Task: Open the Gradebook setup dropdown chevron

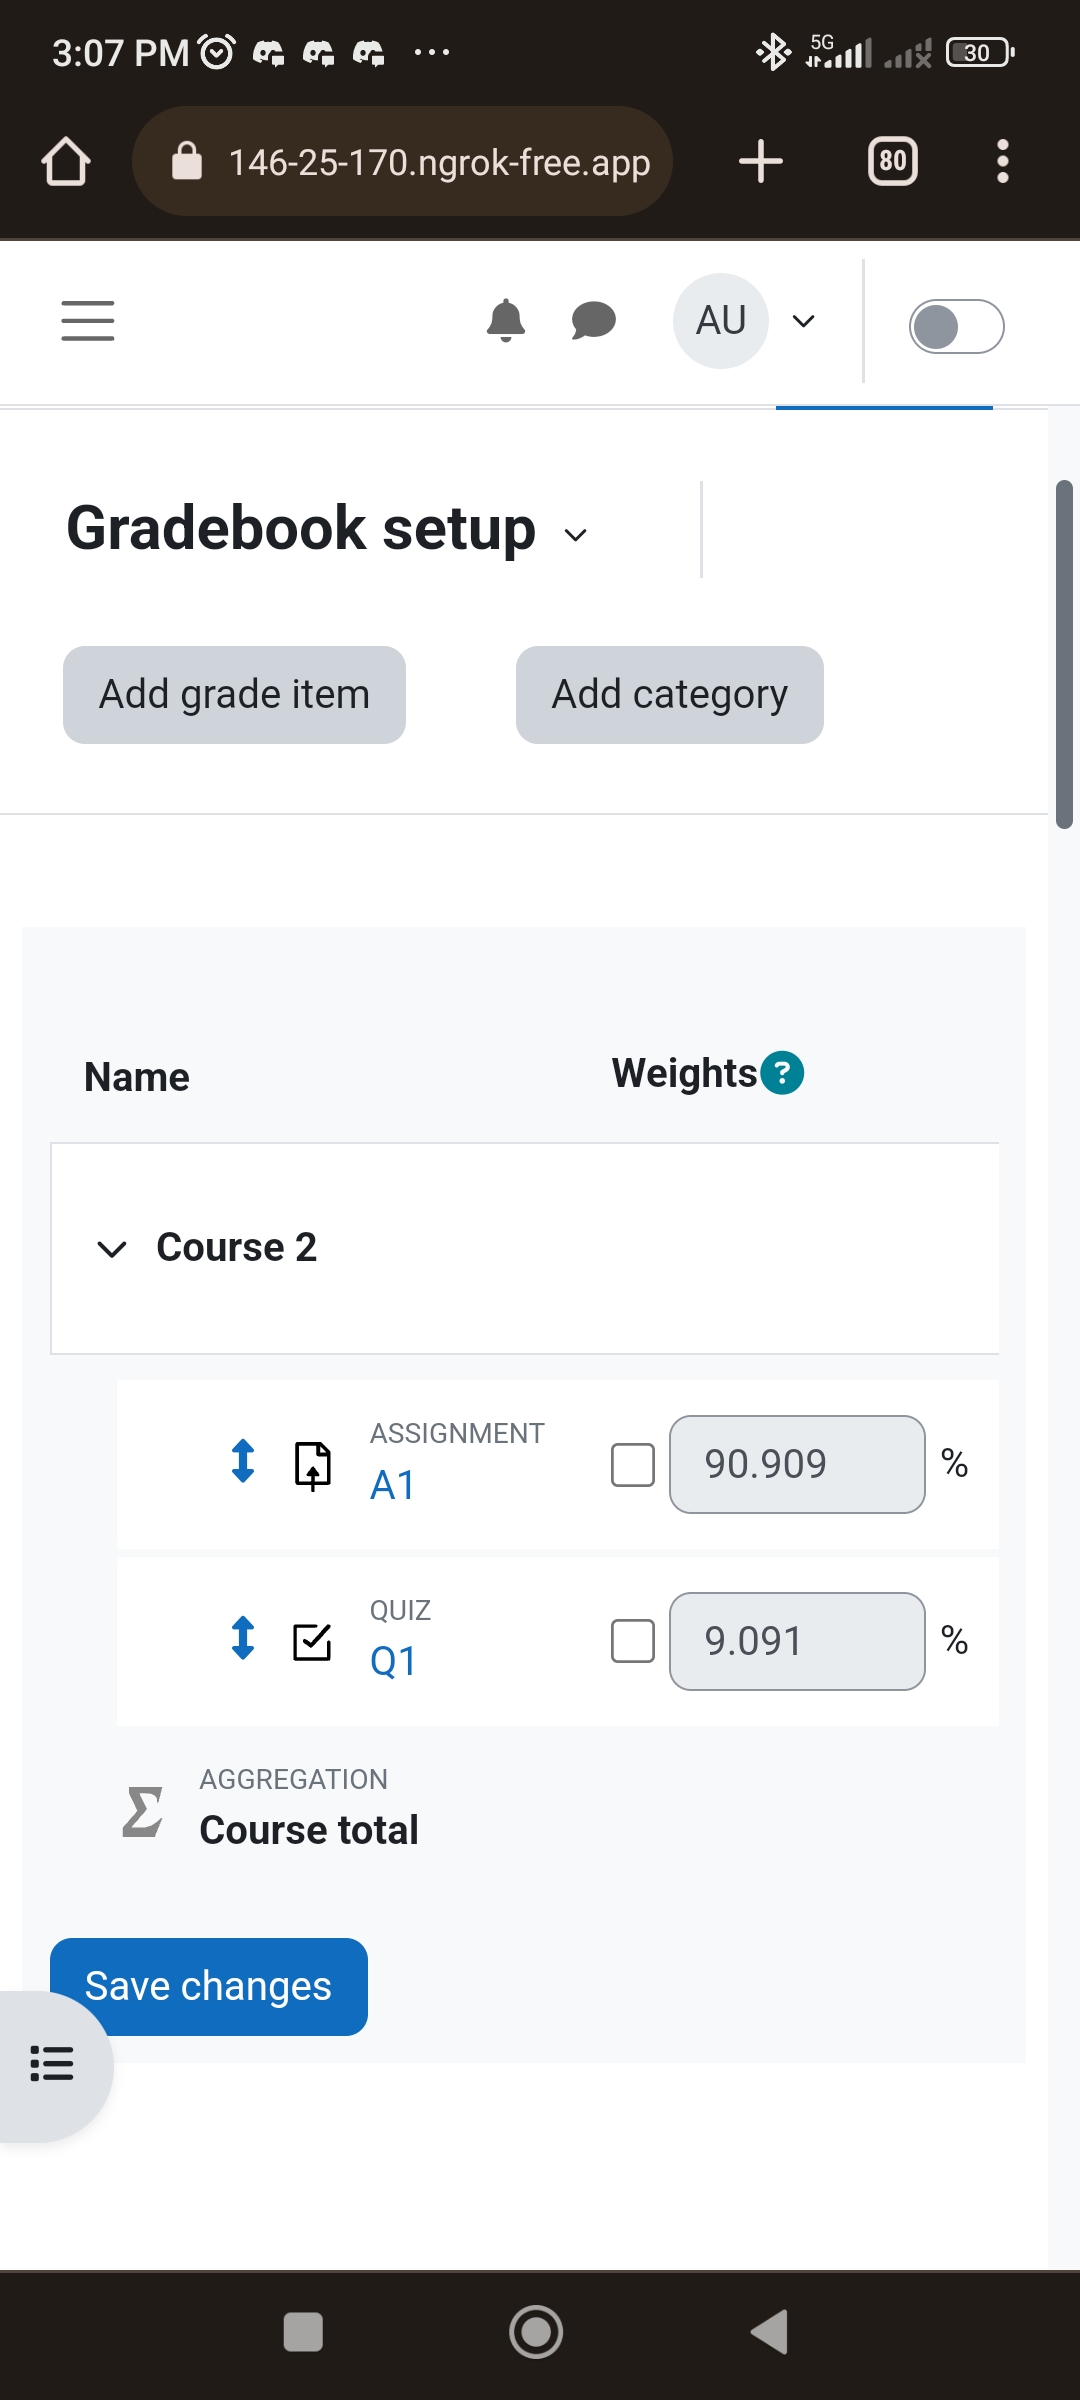Action: (x=576, y=534)
